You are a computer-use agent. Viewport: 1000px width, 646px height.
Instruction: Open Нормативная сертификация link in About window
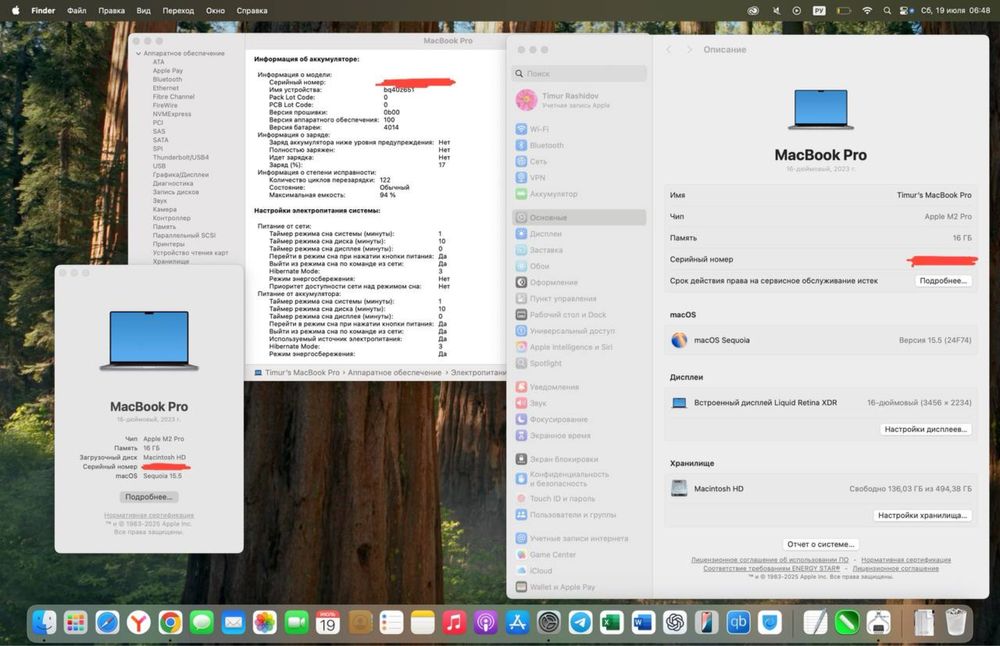tap(149, 515)
